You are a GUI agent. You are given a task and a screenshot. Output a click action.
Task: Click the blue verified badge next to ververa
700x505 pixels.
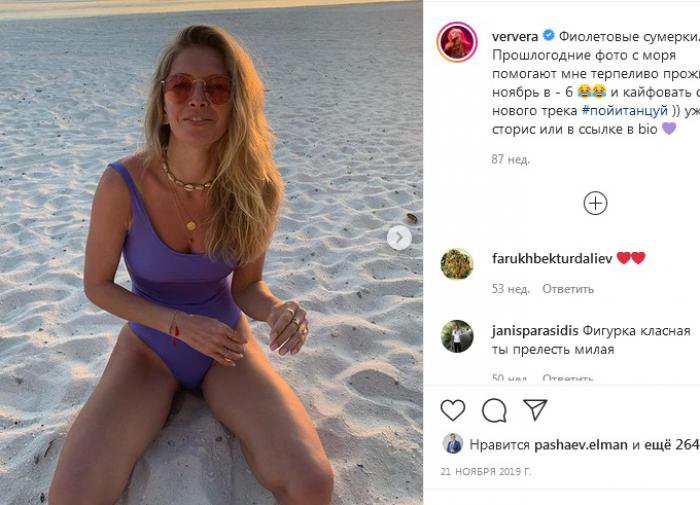point(549,35)
